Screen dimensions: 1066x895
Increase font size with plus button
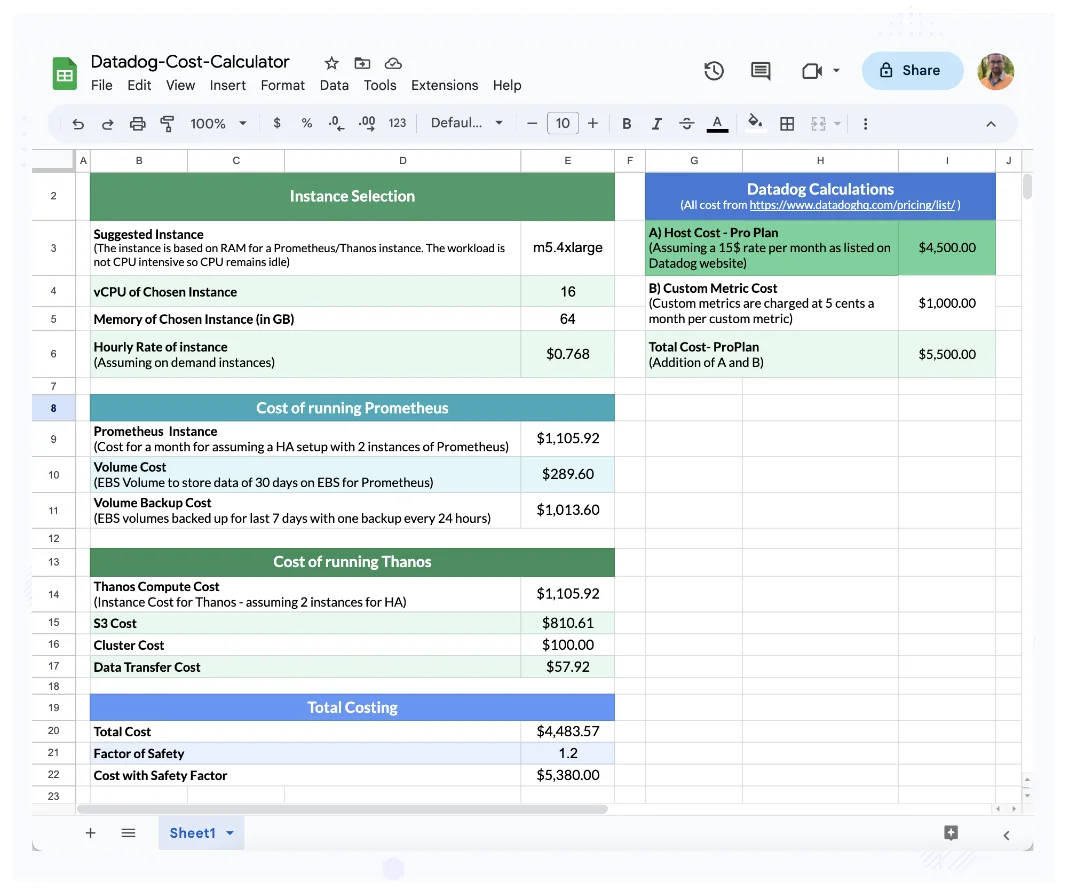click(593, 124)
